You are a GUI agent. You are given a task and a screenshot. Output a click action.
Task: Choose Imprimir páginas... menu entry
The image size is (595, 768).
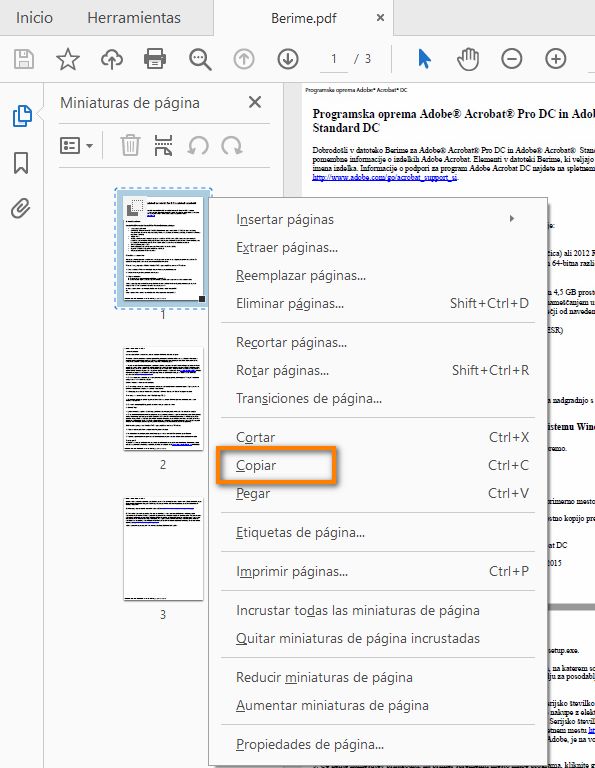click(x=377, y=572)
